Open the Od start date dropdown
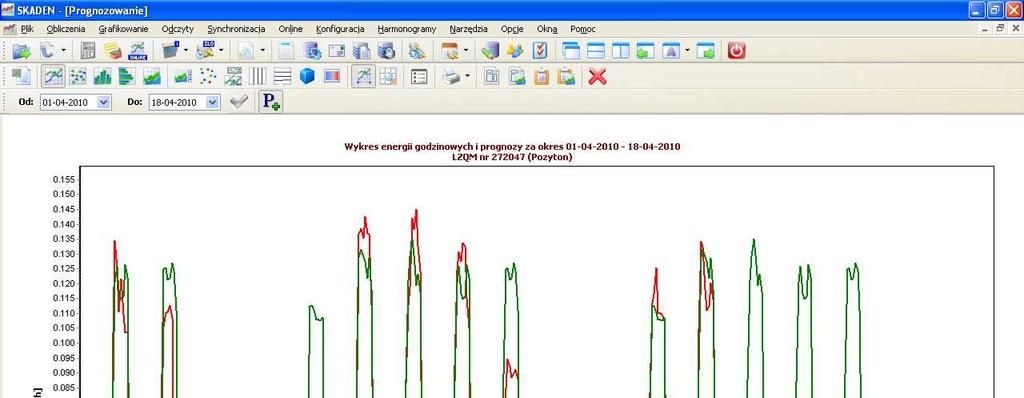Viewport: 1024px width, 398px height. coord(104,103)
